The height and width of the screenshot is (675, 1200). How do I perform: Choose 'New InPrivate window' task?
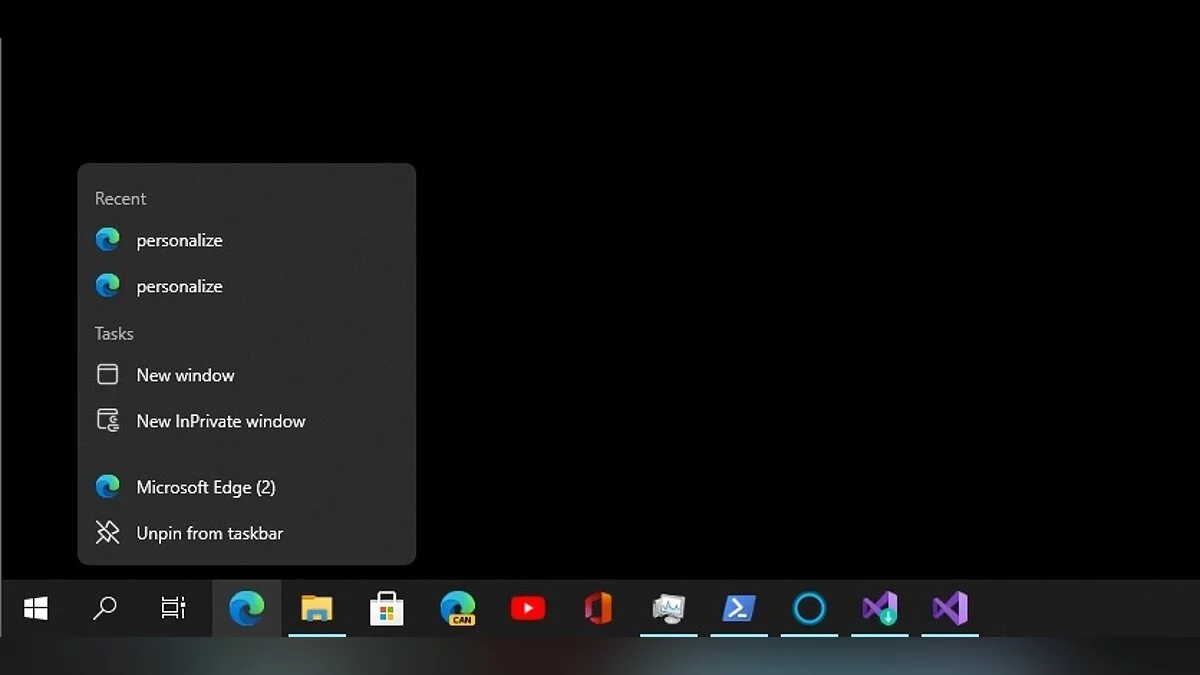220,421
